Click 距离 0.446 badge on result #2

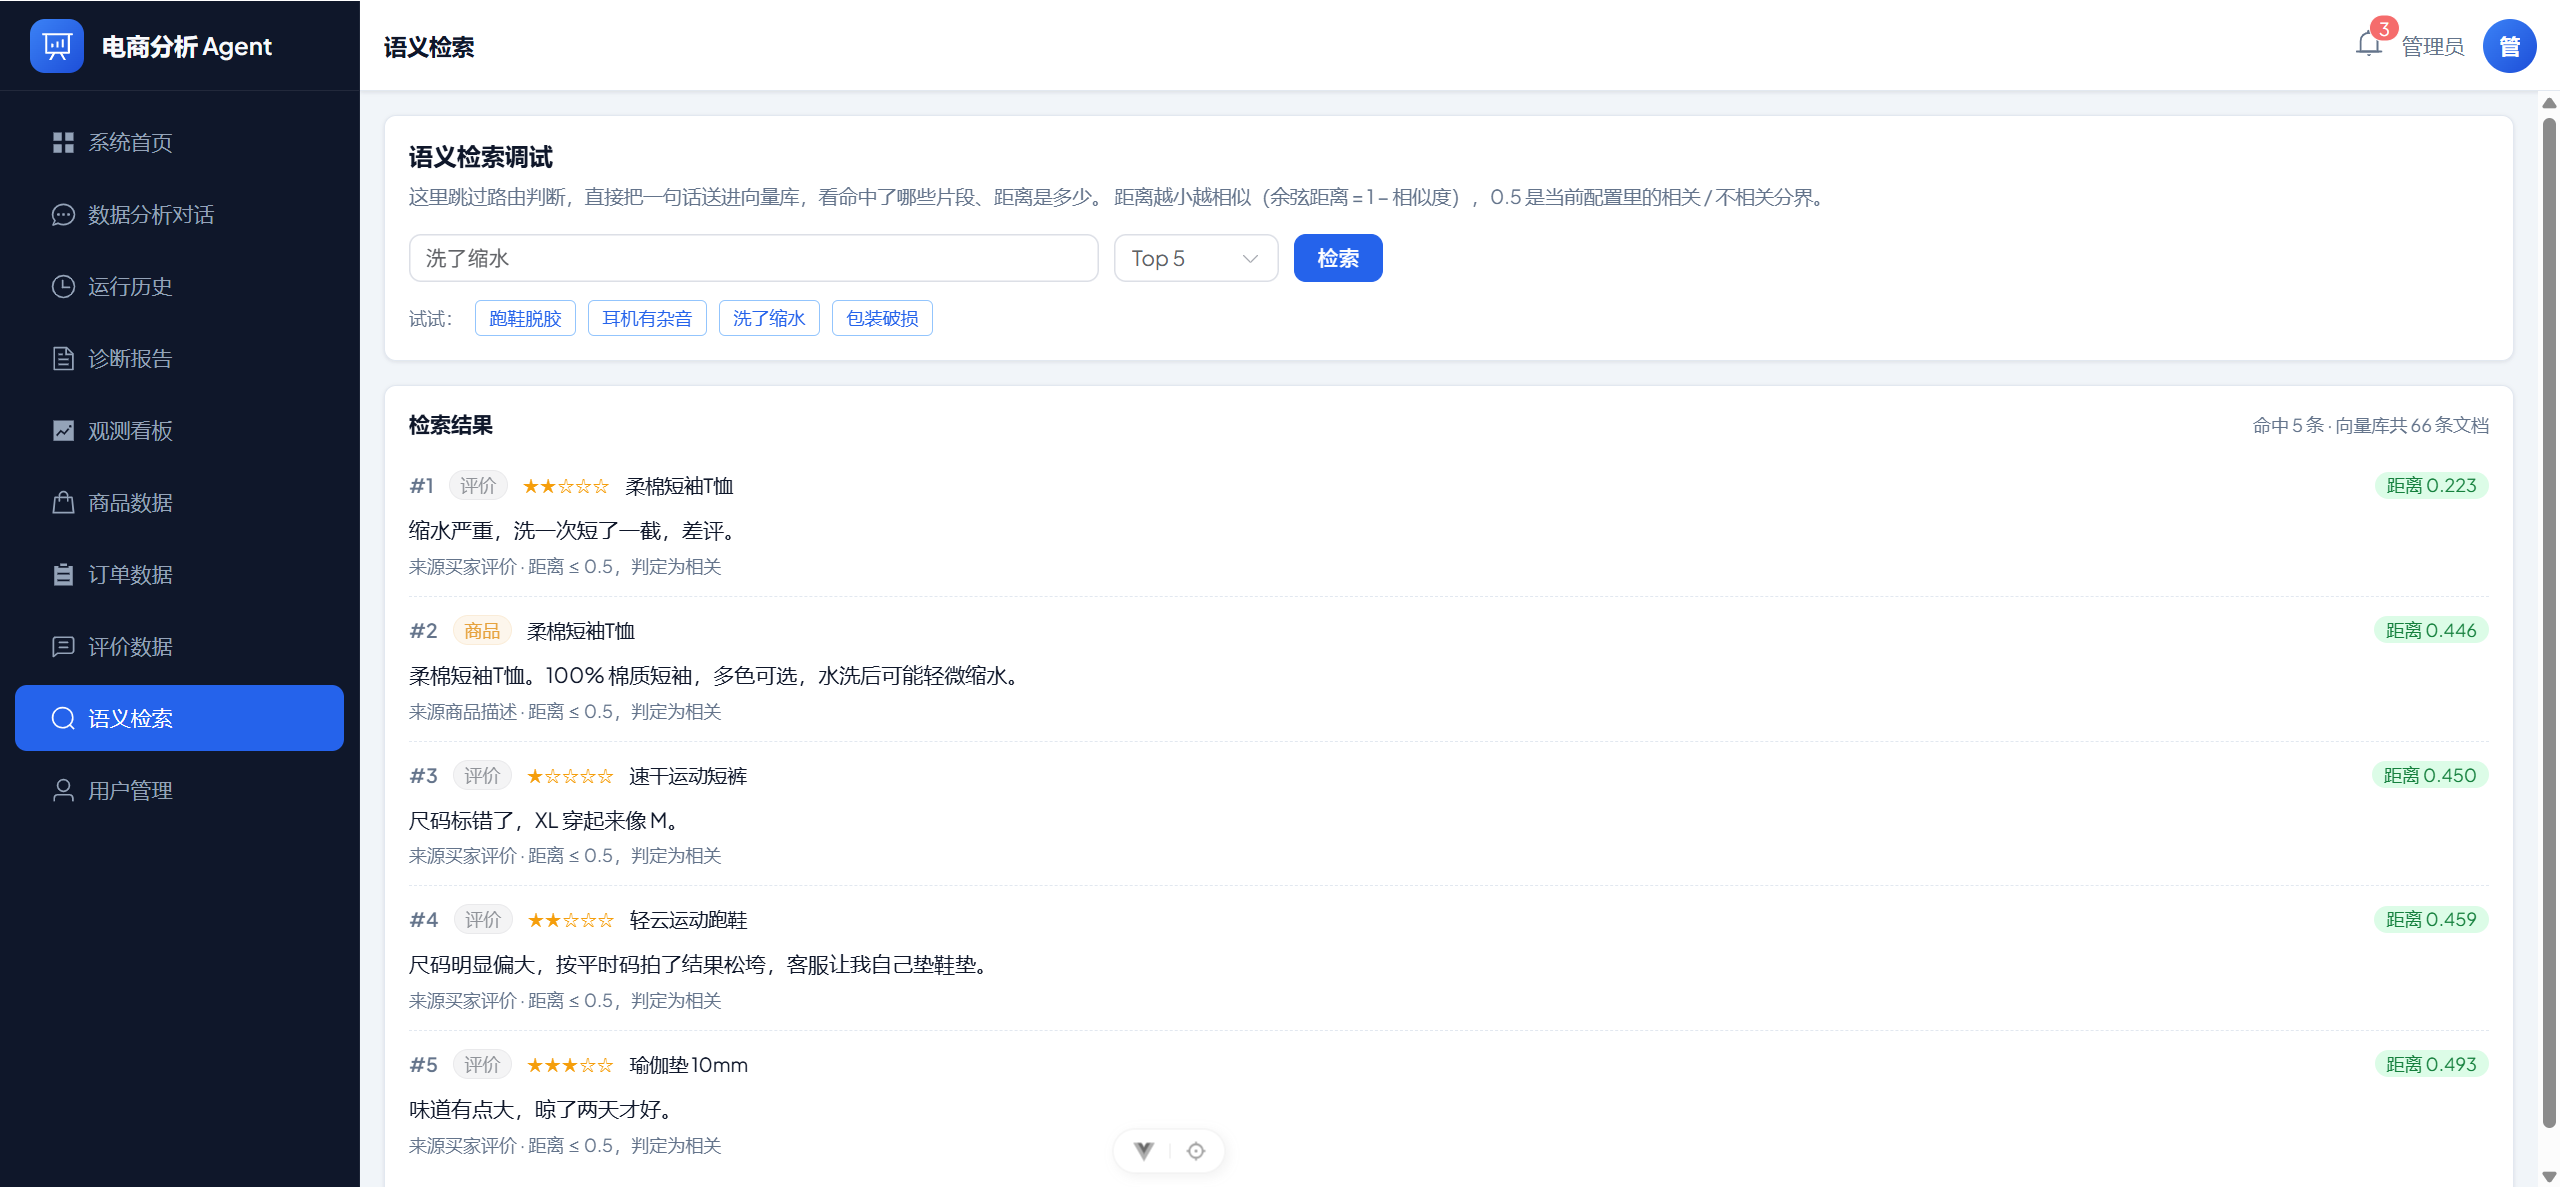(2431, 631)
